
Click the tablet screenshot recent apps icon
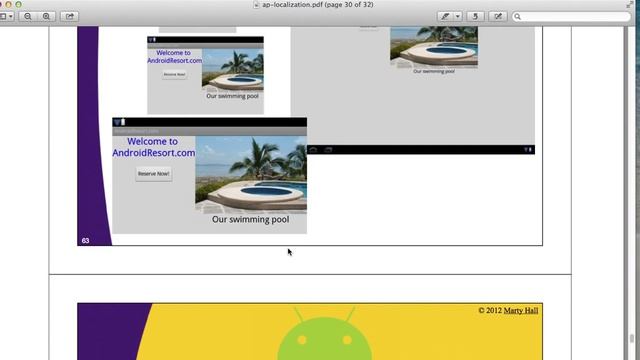click(328, 150)
